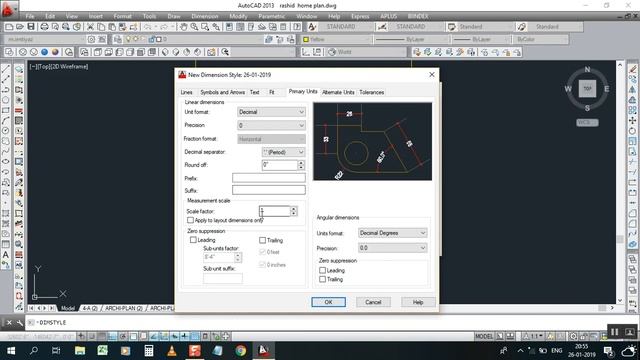Select the Line draw tool in left toolbar
640x360 pixels.
(x=6, y=69)
